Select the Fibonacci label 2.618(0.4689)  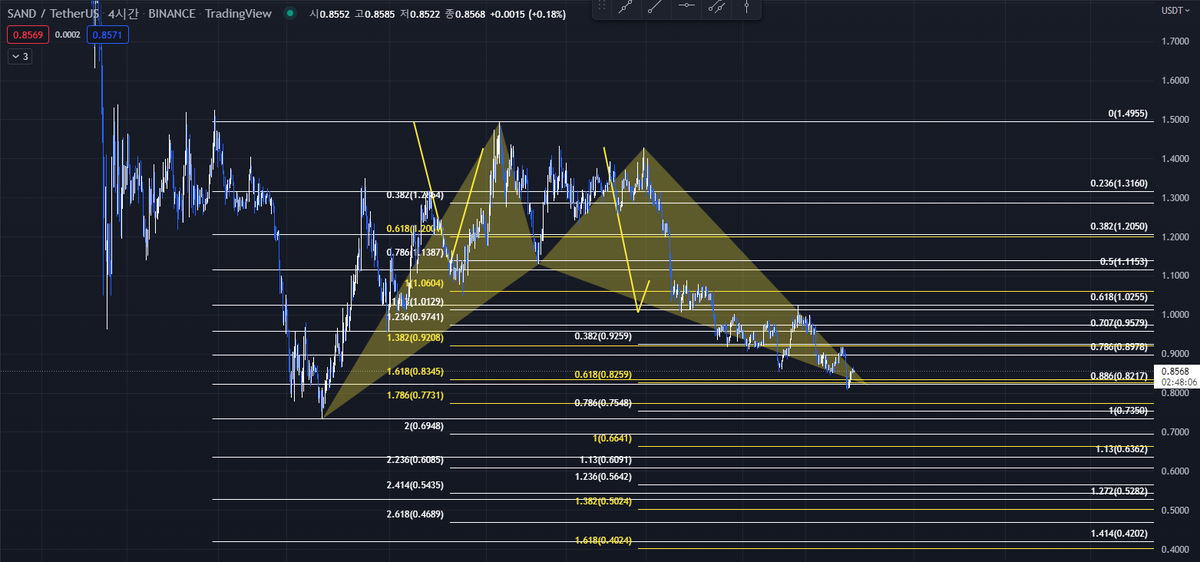tap(415, 514)
